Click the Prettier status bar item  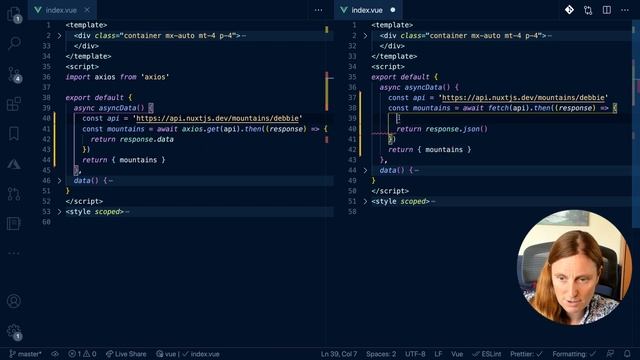coord(526,354)
